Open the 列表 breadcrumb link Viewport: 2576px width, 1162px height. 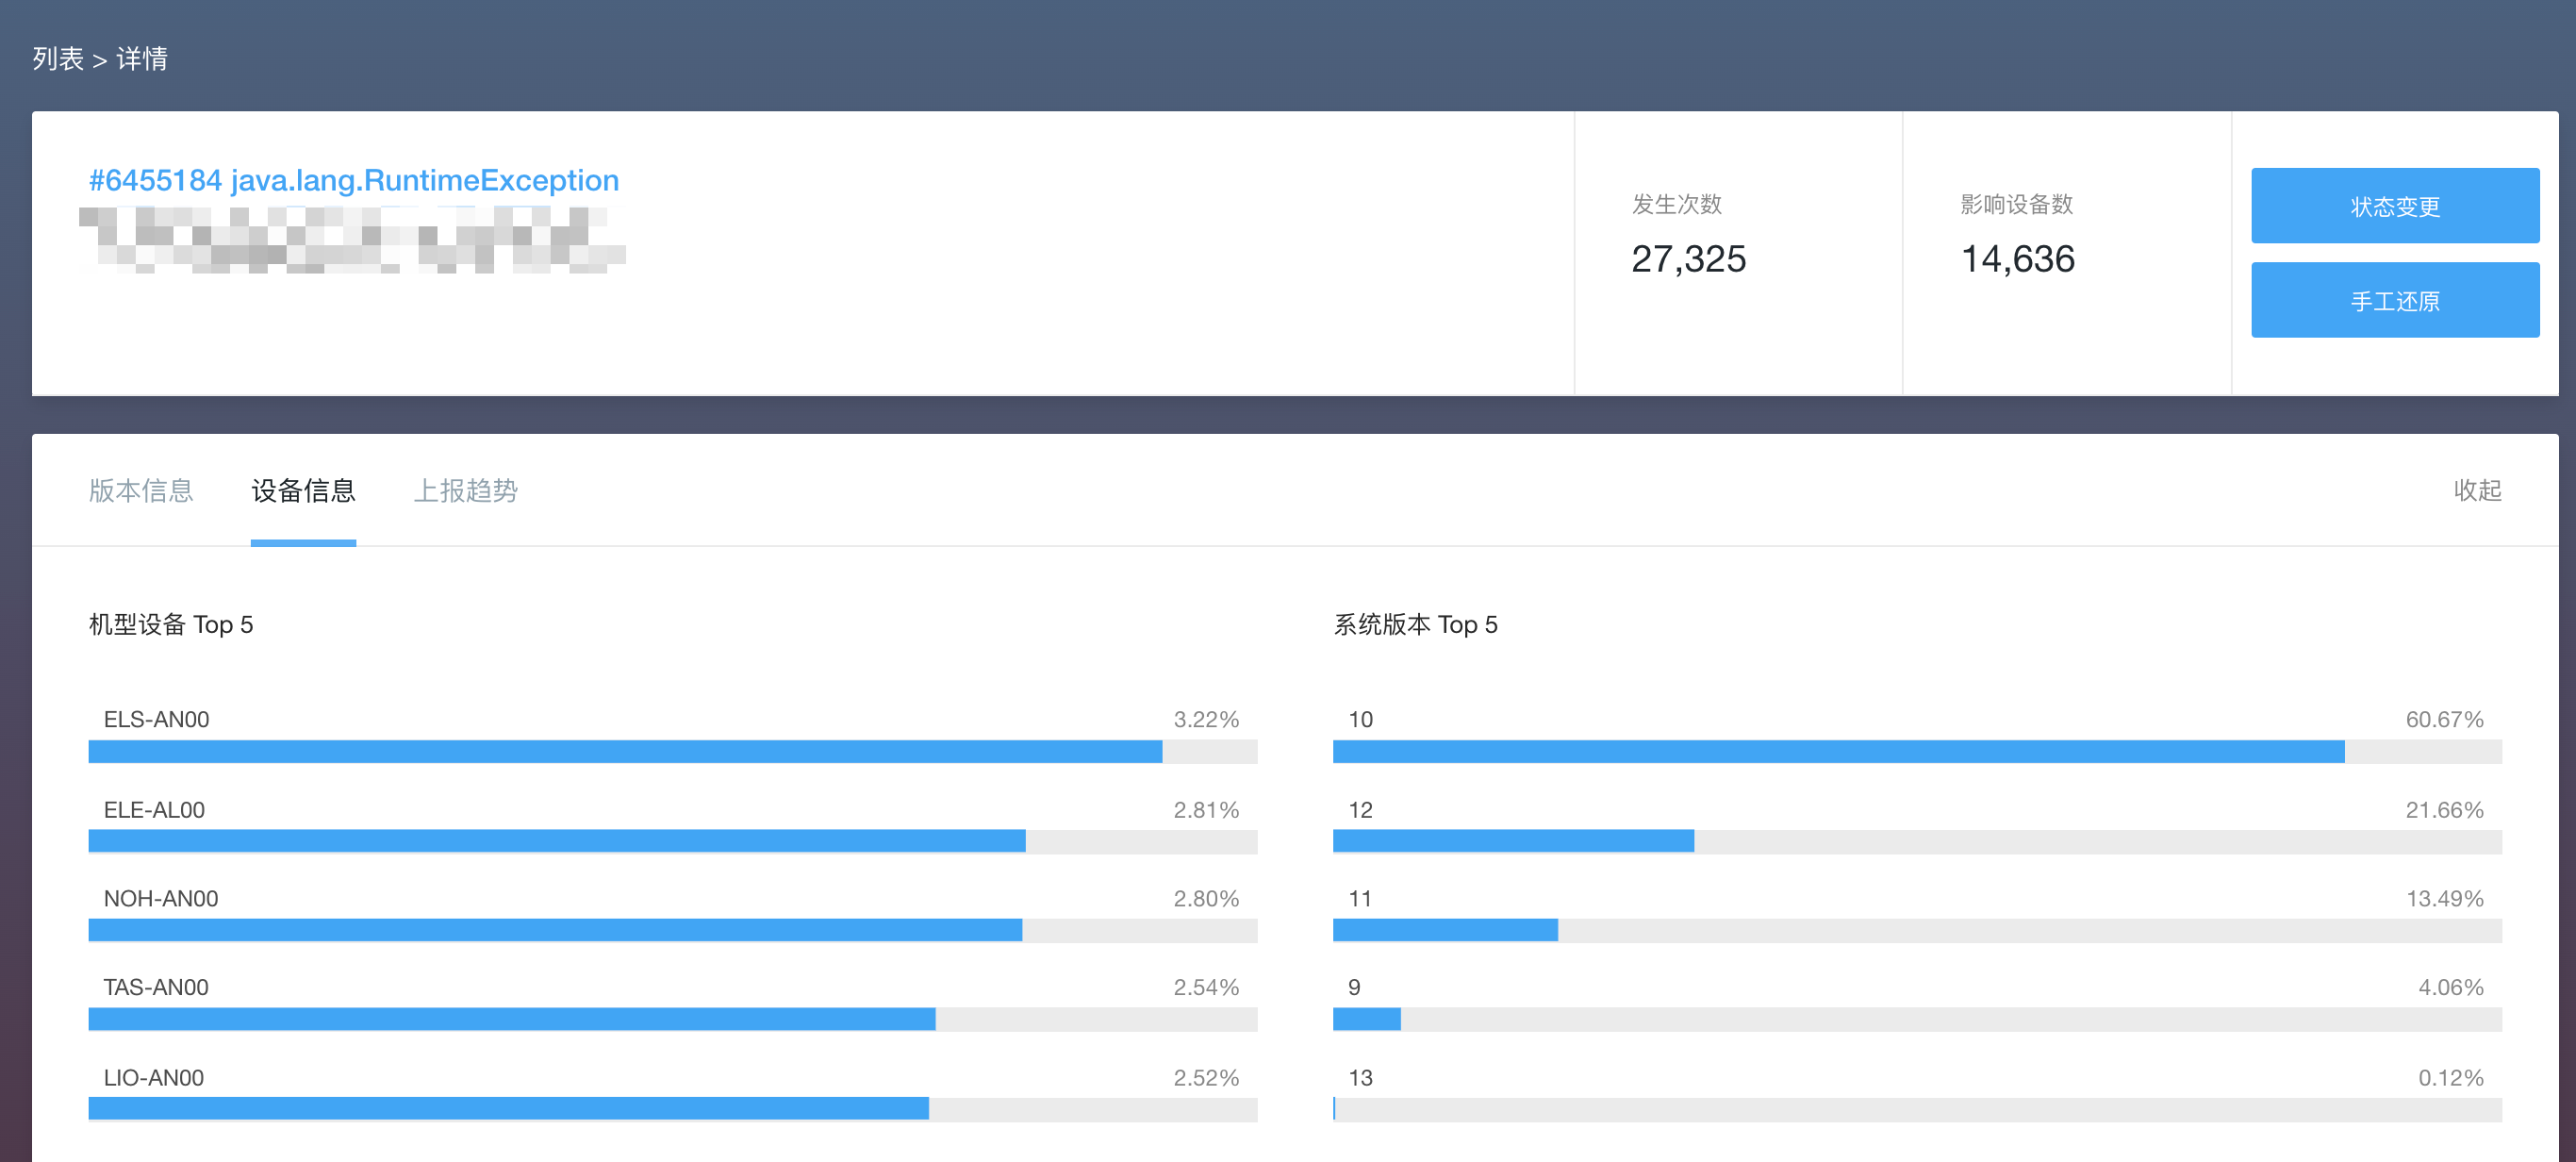(x=58, y=59)
